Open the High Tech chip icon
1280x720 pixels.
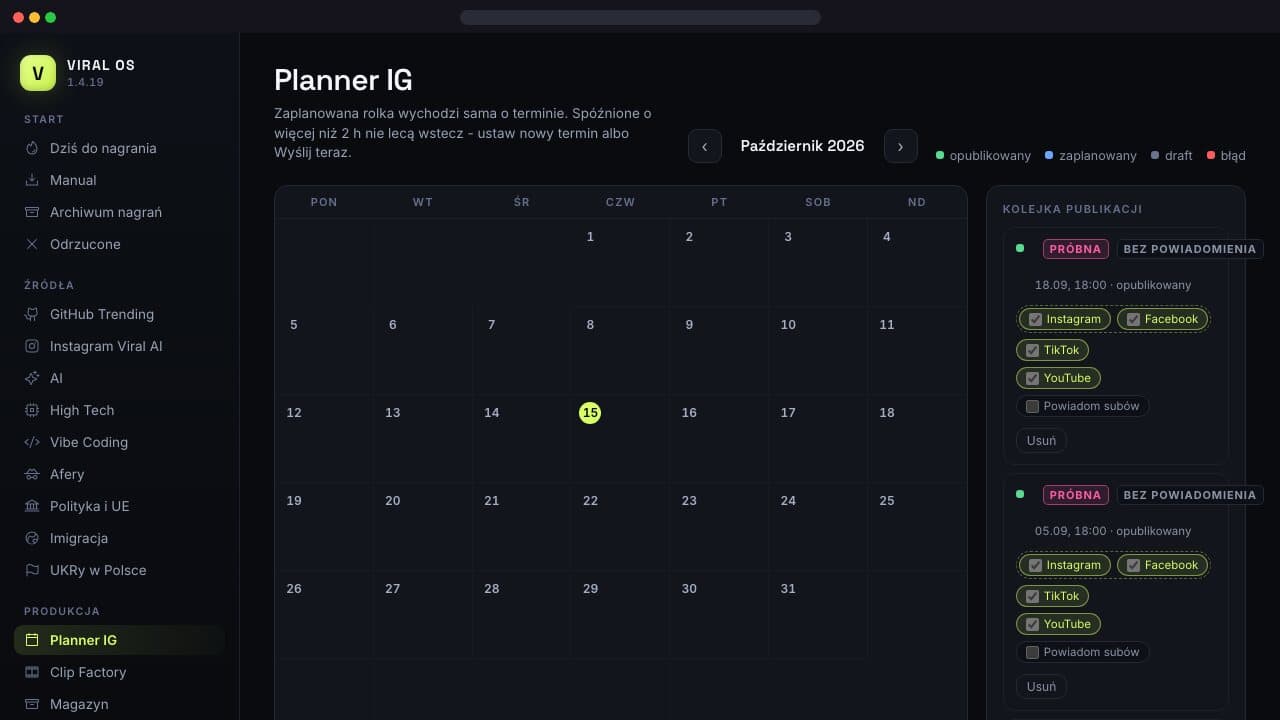pos(31,410)
